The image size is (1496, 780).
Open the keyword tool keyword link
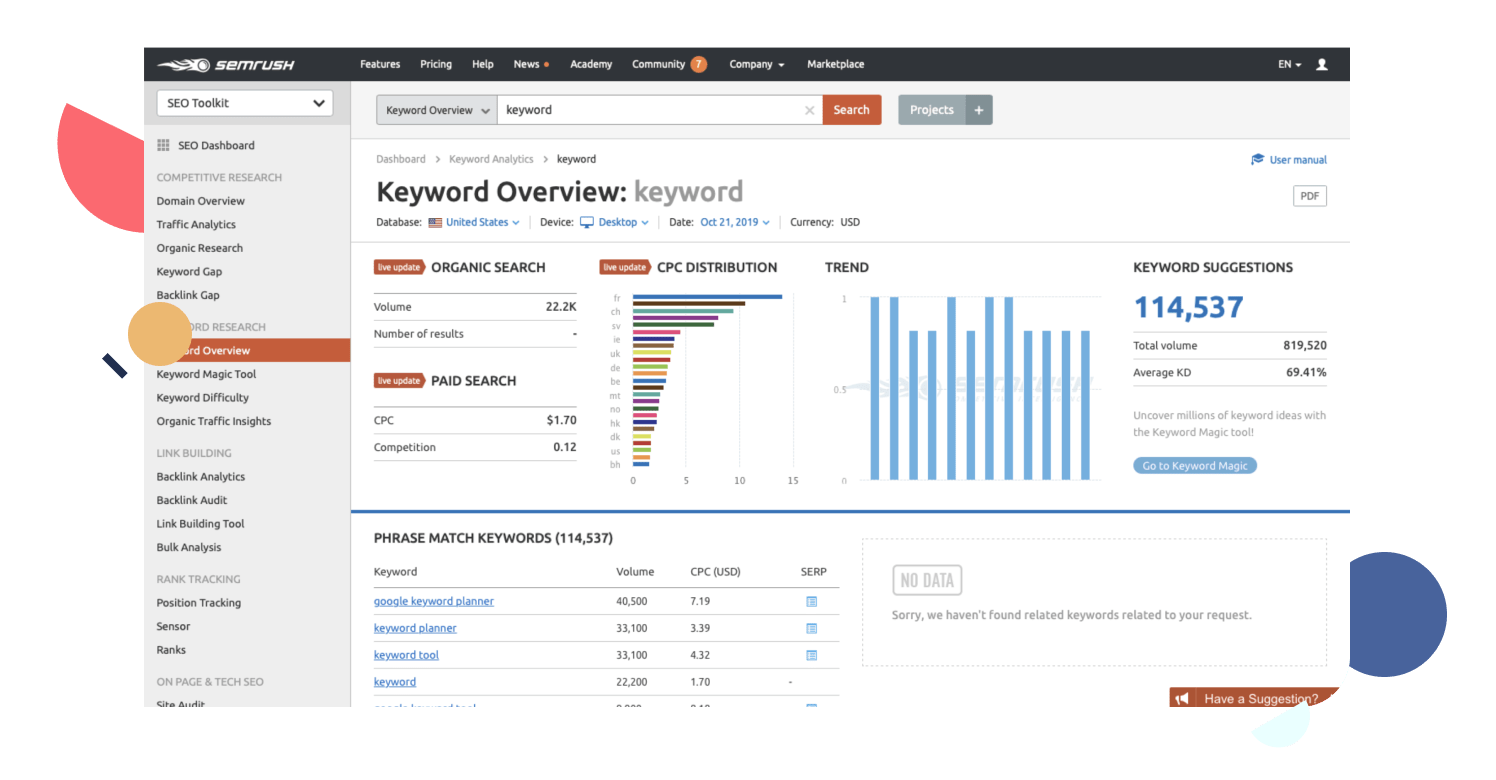[x=406, y=656]
